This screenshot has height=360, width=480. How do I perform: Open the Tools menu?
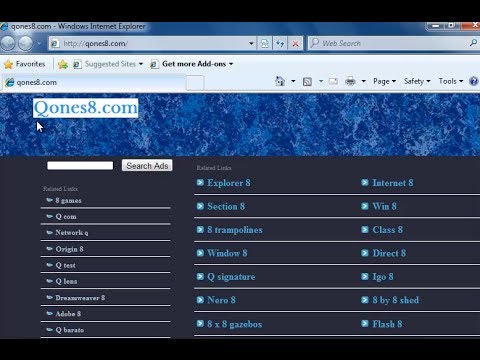[451, 81]
